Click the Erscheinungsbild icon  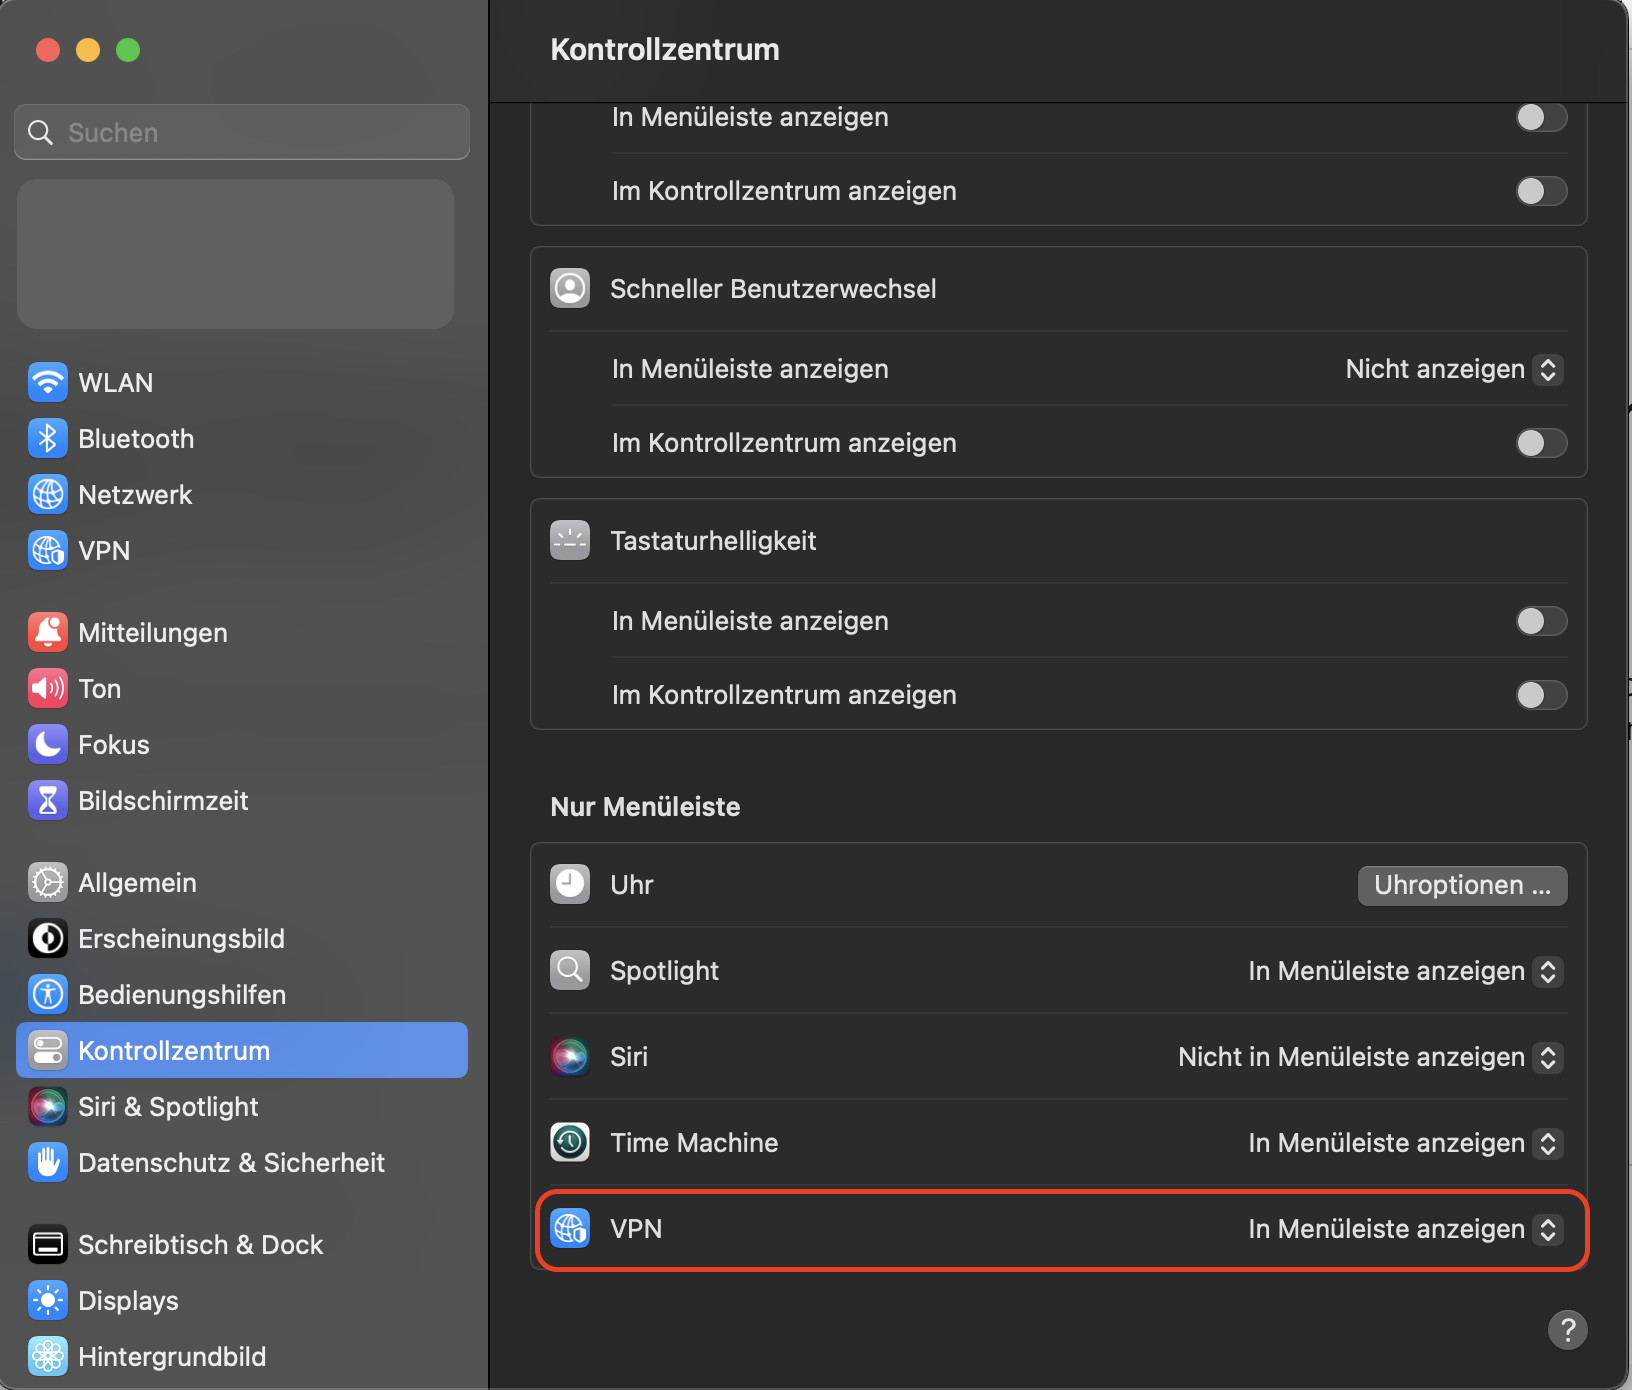coord(48,938)
